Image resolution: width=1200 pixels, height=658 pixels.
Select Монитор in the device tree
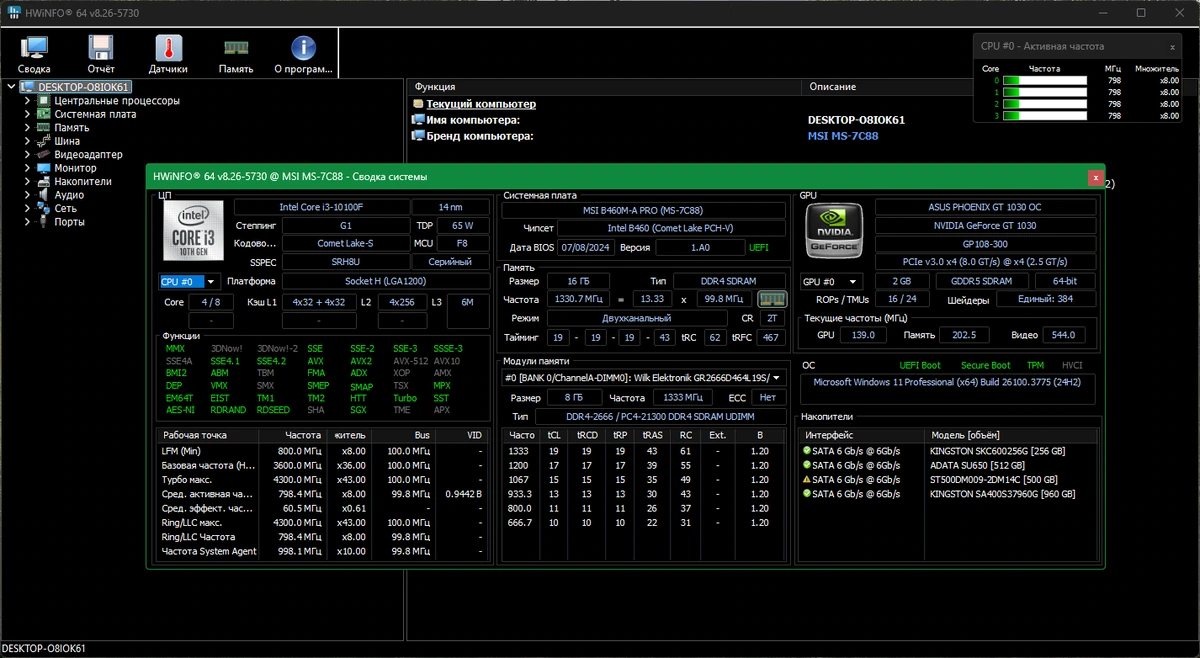pos(75,168)
